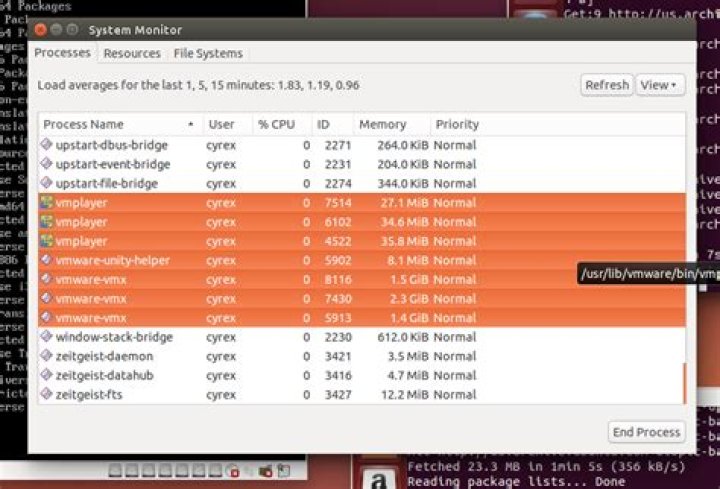Click the 1.5 GiB memory value
This screenshot has width=720, height=489.
point(409,279)
